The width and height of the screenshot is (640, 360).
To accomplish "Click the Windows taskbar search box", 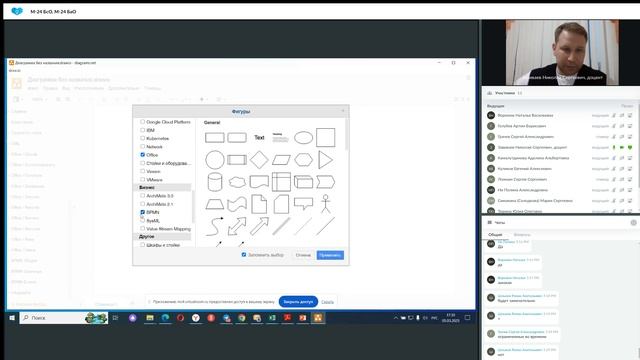I will click(x=64, y=318).
